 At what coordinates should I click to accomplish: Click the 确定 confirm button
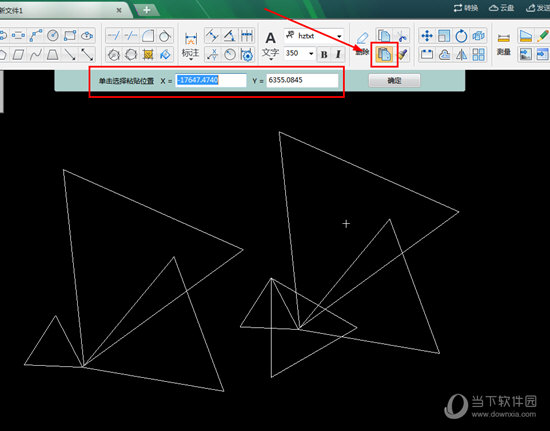(394, 81)
